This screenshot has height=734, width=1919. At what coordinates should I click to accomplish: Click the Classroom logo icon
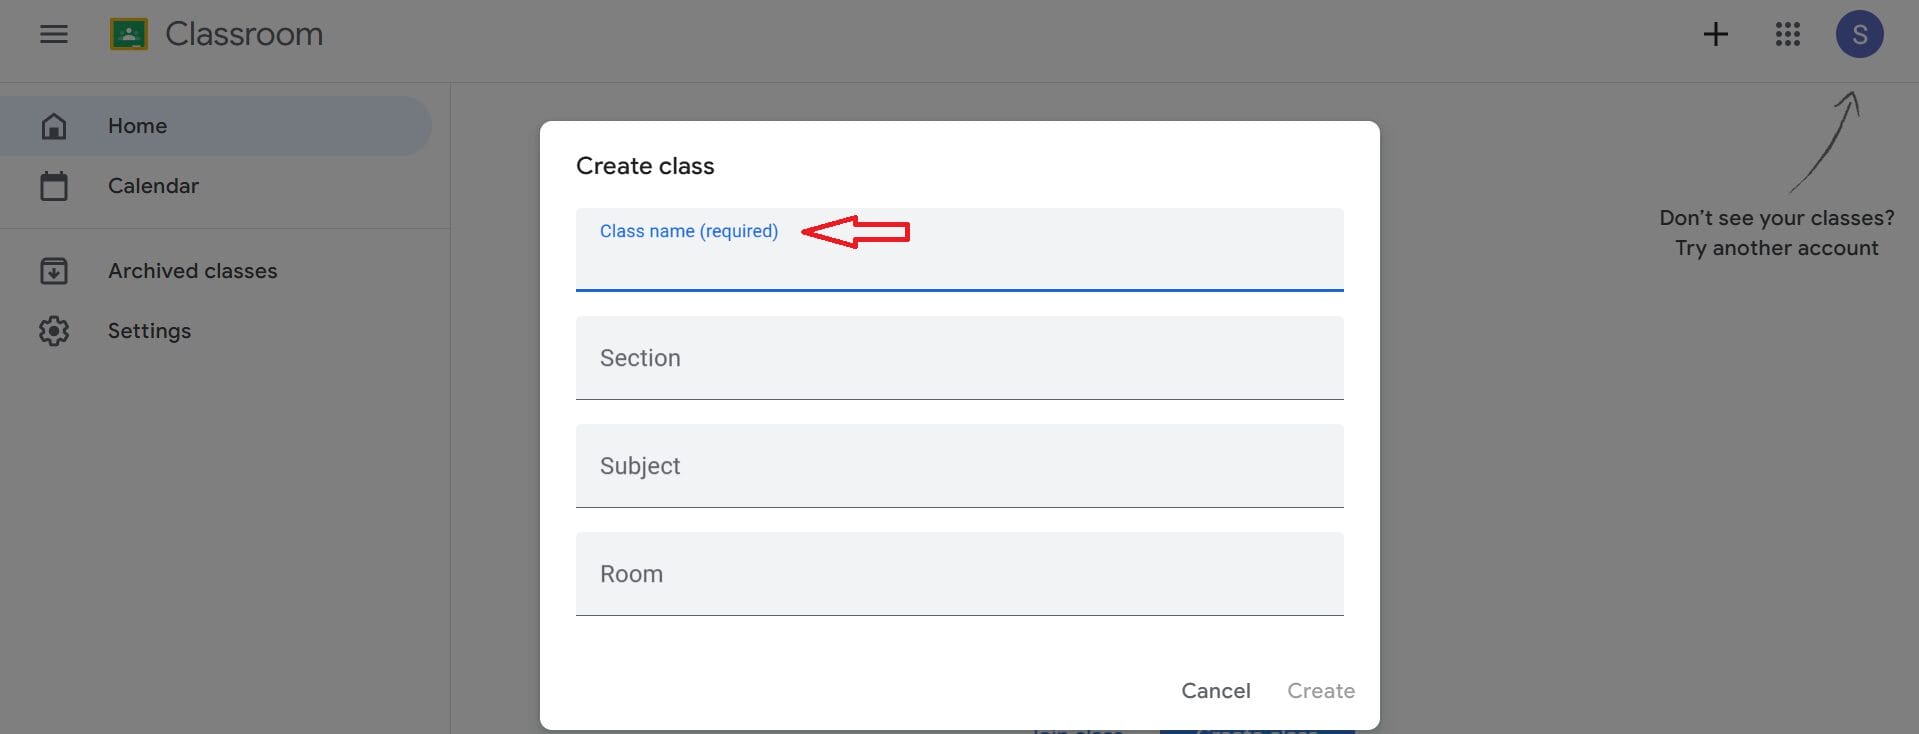click(128, 33)
